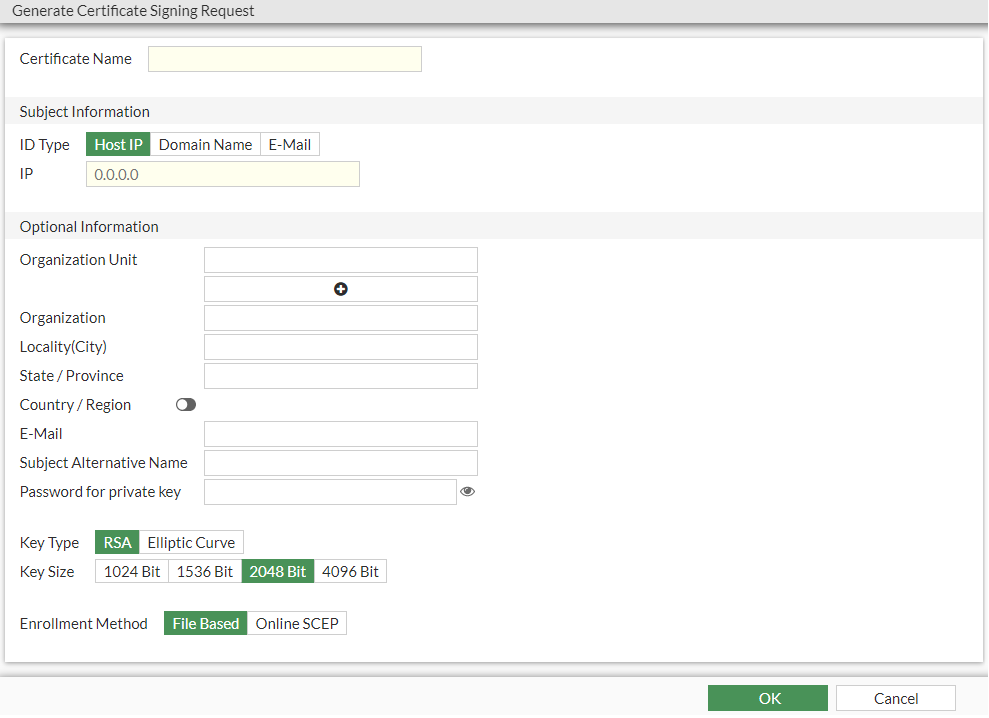The height and width of the screenshot is (718, 989).
Task: Click the IP address field showing 0.0.0.0
Action: 222,173
